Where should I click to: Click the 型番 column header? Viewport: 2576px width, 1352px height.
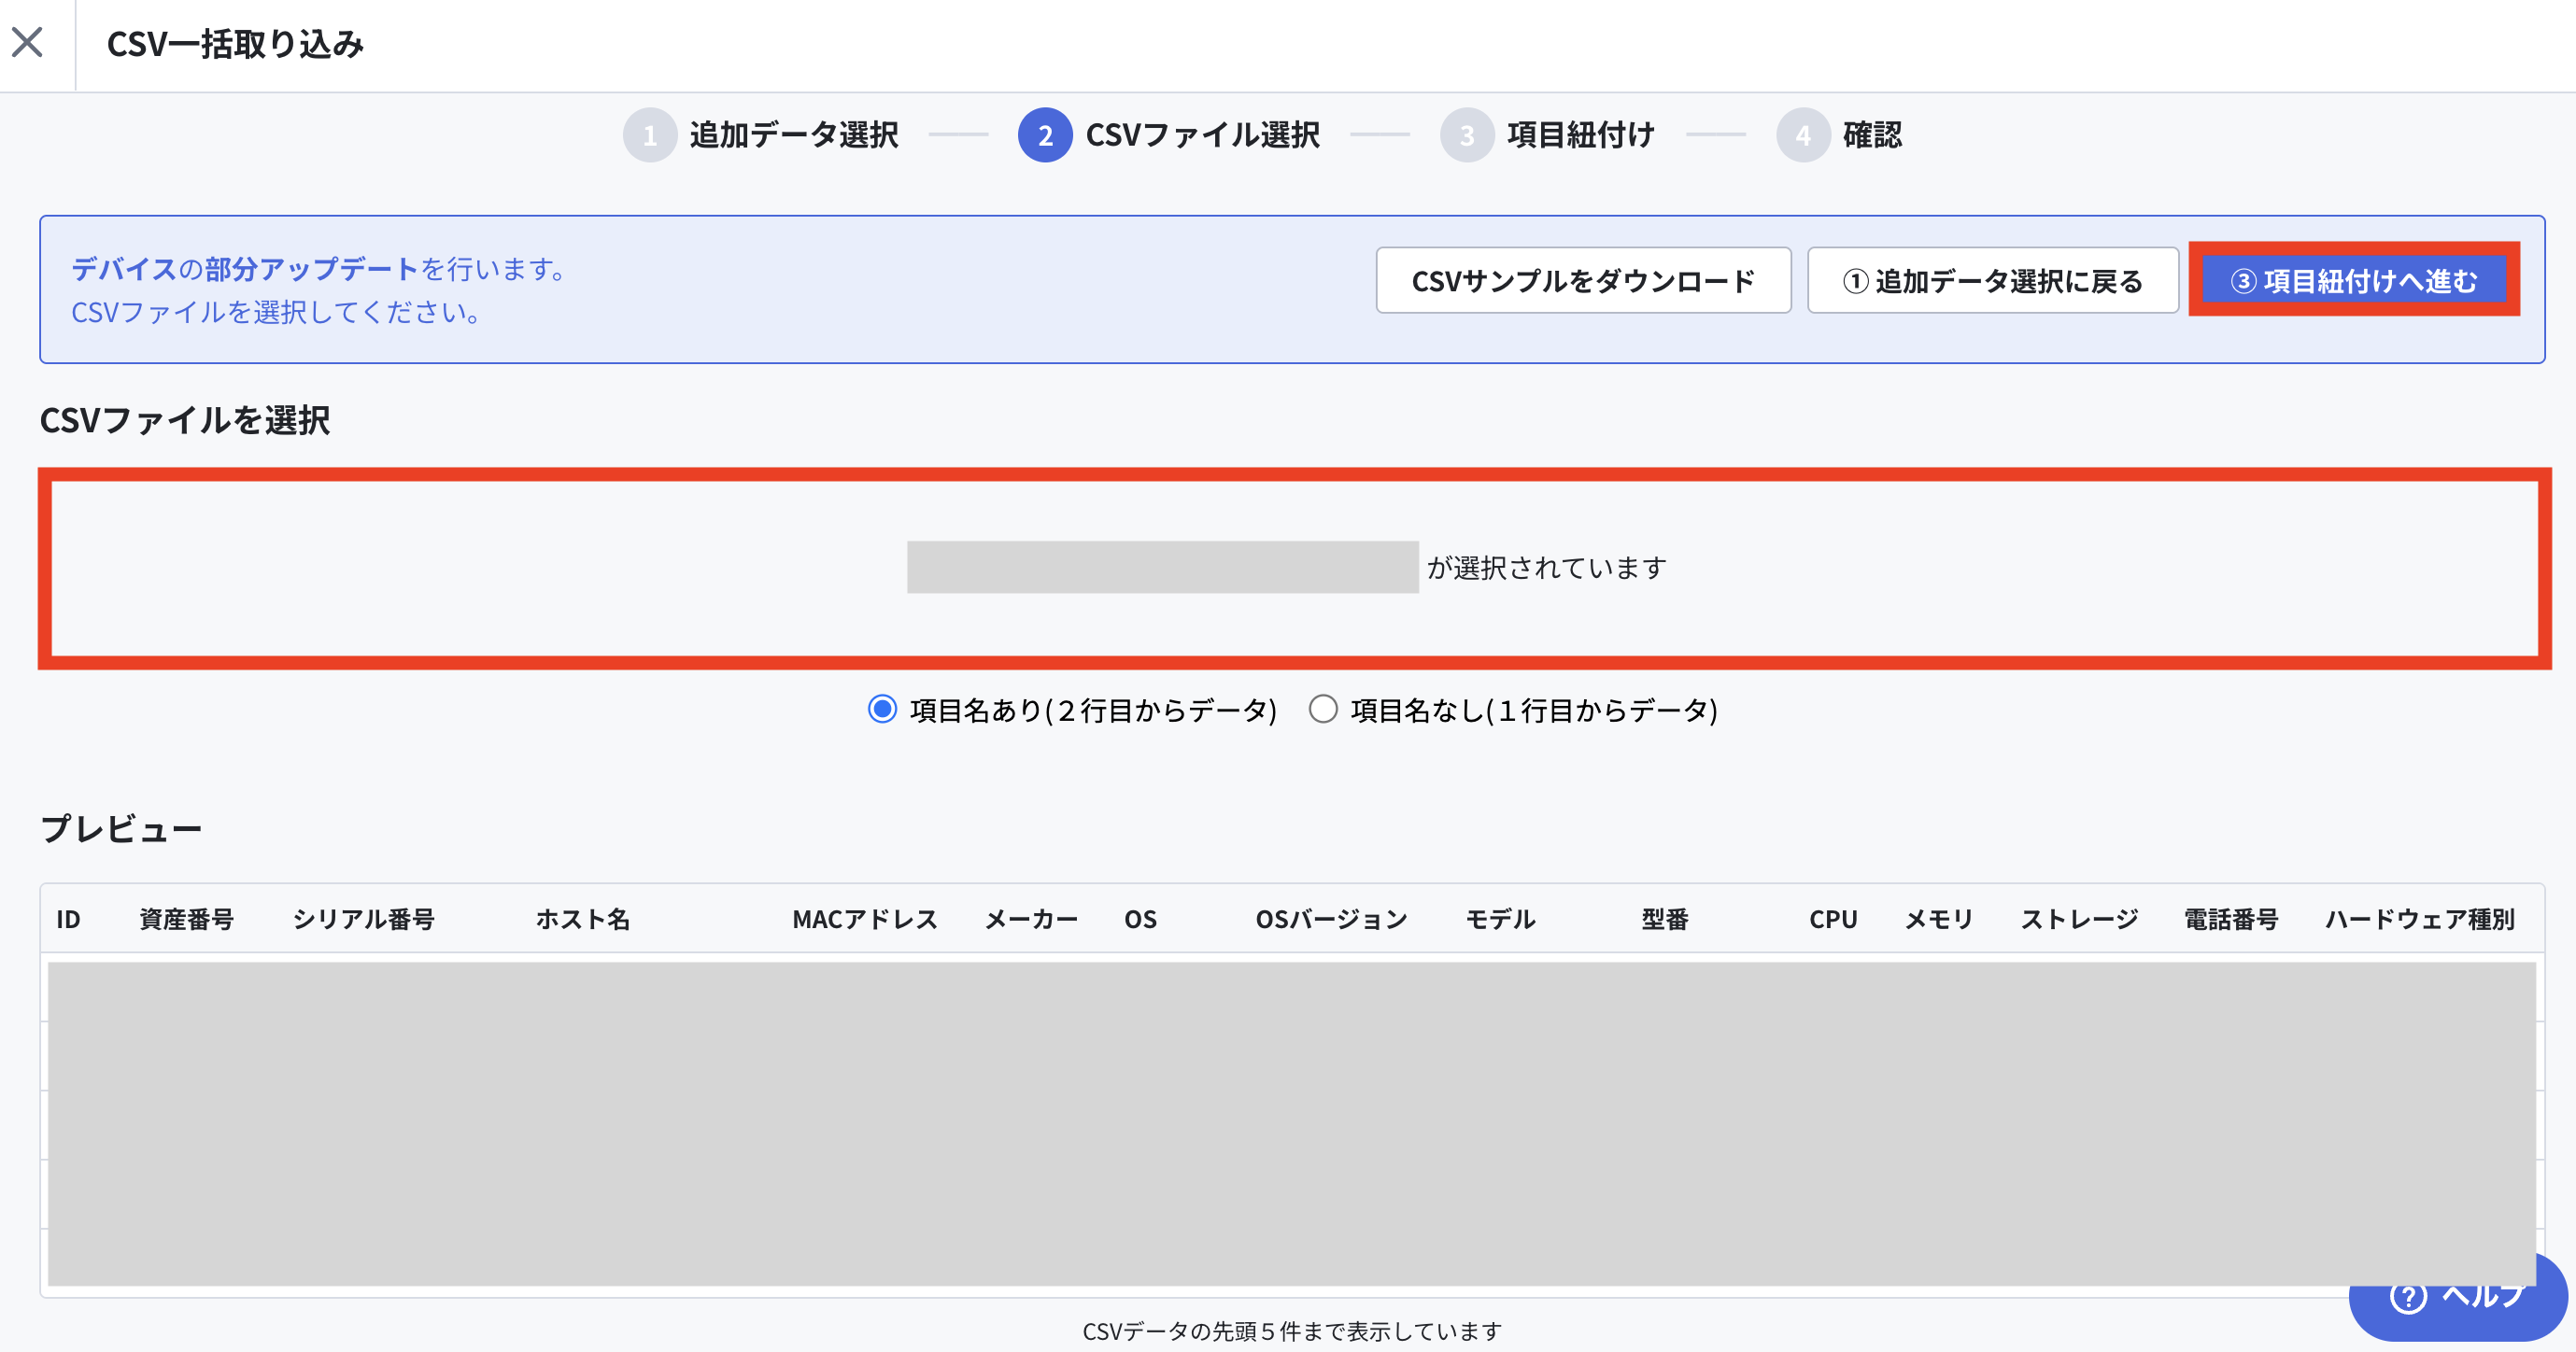click(x=1665, y=919)
